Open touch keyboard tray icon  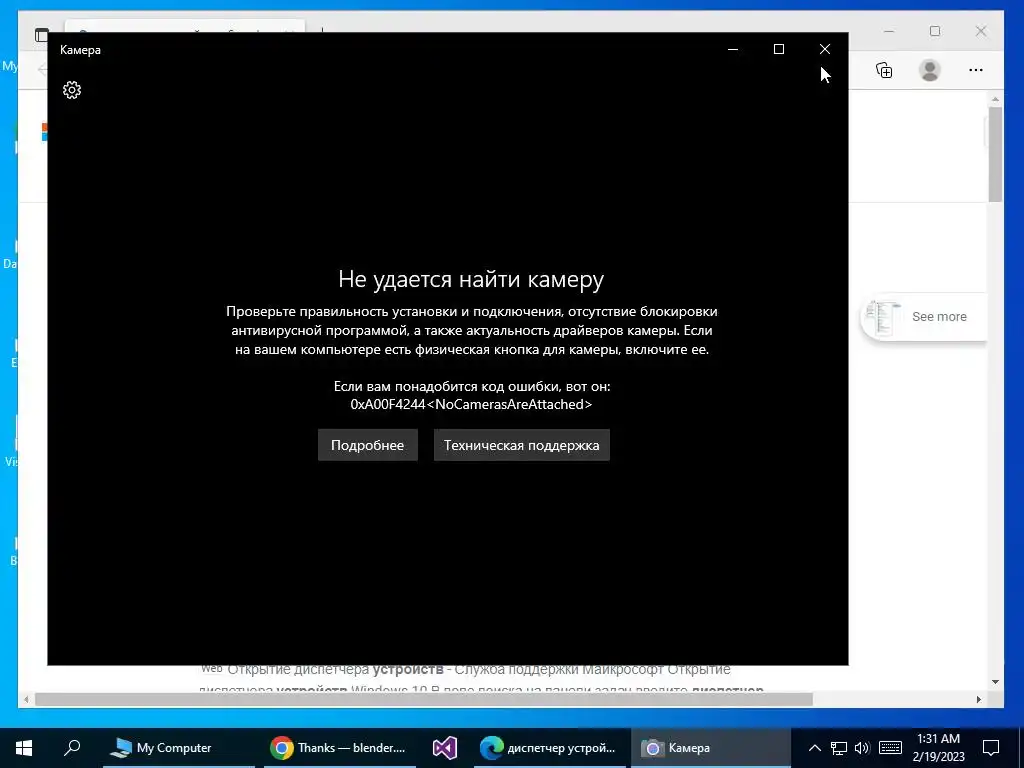890,748
